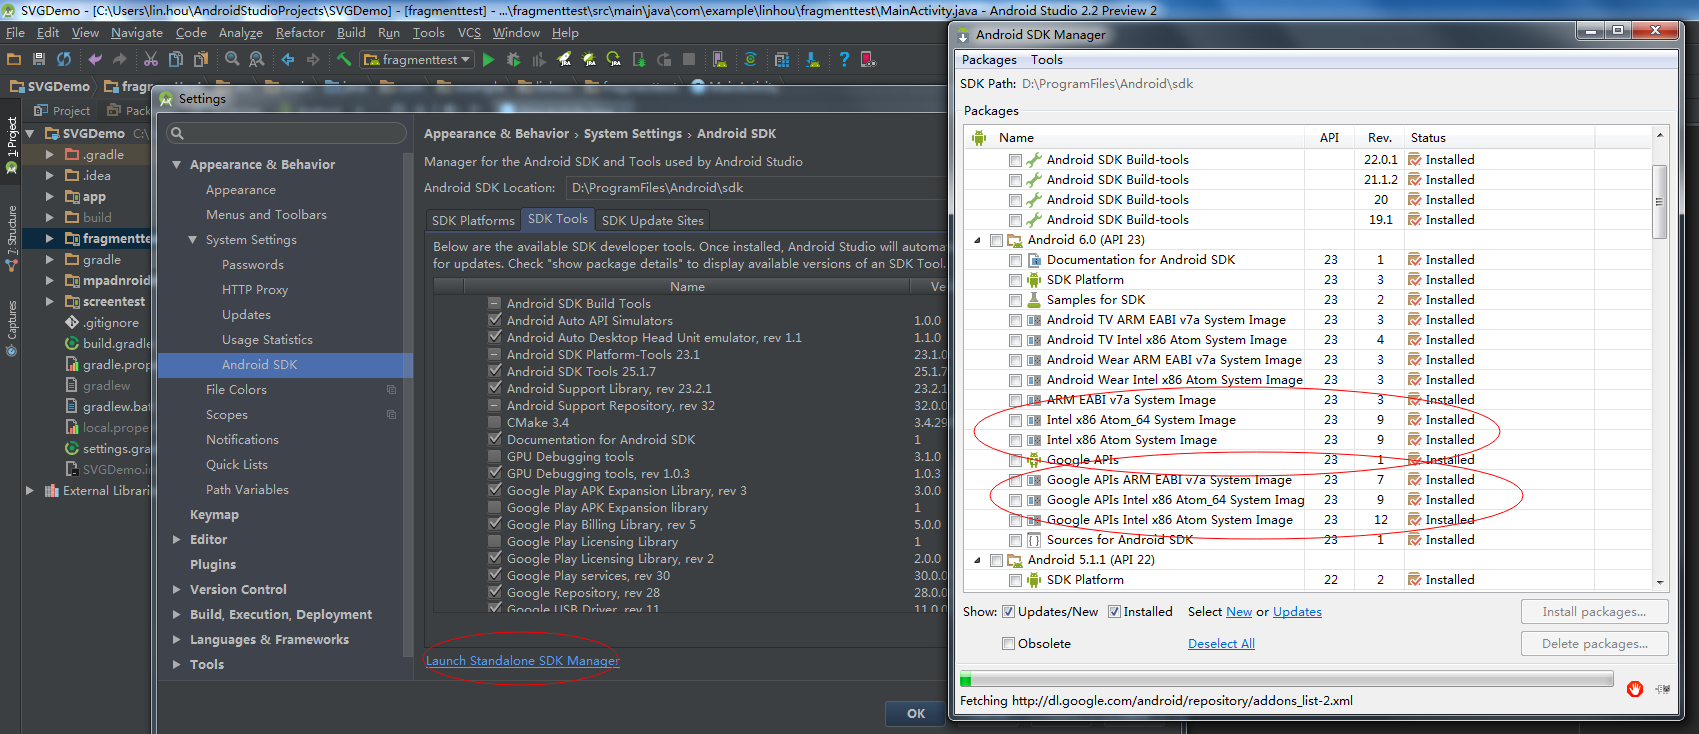Toggle the Updates/New checkbox in SDK Manager
Image resolution: width=1699 pixels, height=734 pixels.
(x=1008, y=612)
